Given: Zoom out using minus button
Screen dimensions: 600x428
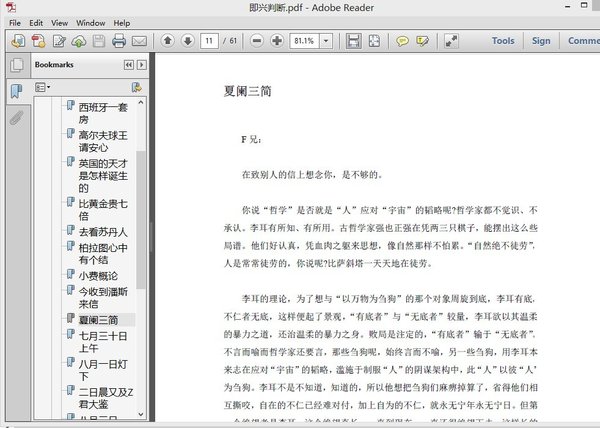Looking at the screenshot, I should [257, 40].
